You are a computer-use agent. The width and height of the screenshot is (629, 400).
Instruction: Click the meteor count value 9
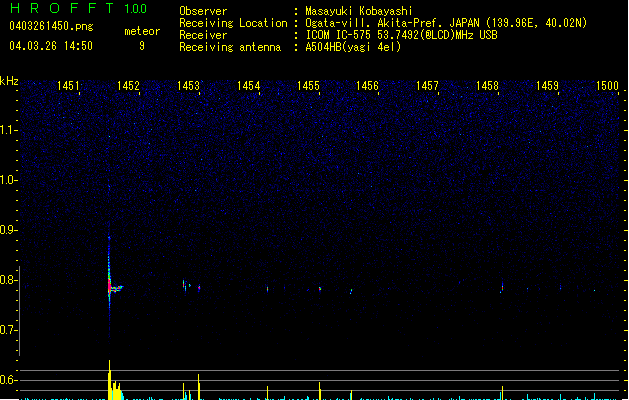142,46
